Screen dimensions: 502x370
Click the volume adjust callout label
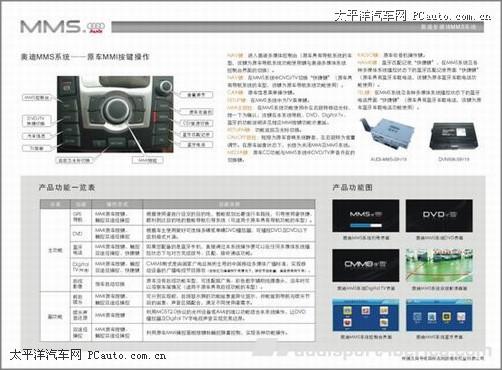pos(196,95)
